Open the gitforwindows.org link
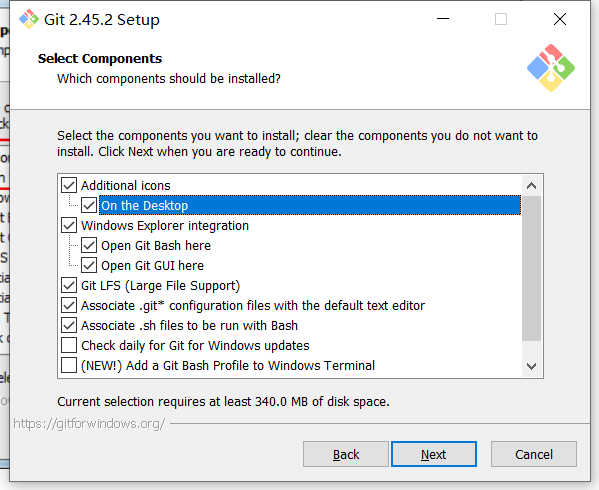The image size is (599, 490). (89, 424)
